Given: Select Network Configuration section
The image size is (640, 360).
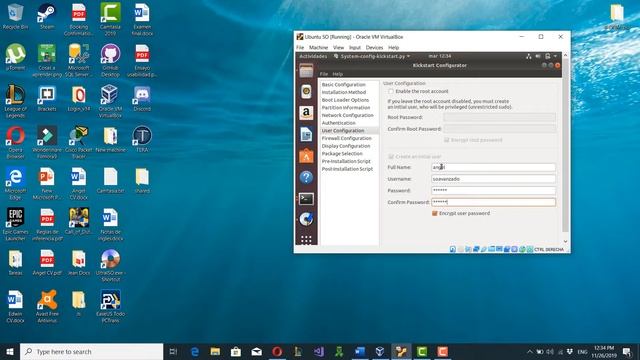Looking at the screenshot, I should point(349,116).
